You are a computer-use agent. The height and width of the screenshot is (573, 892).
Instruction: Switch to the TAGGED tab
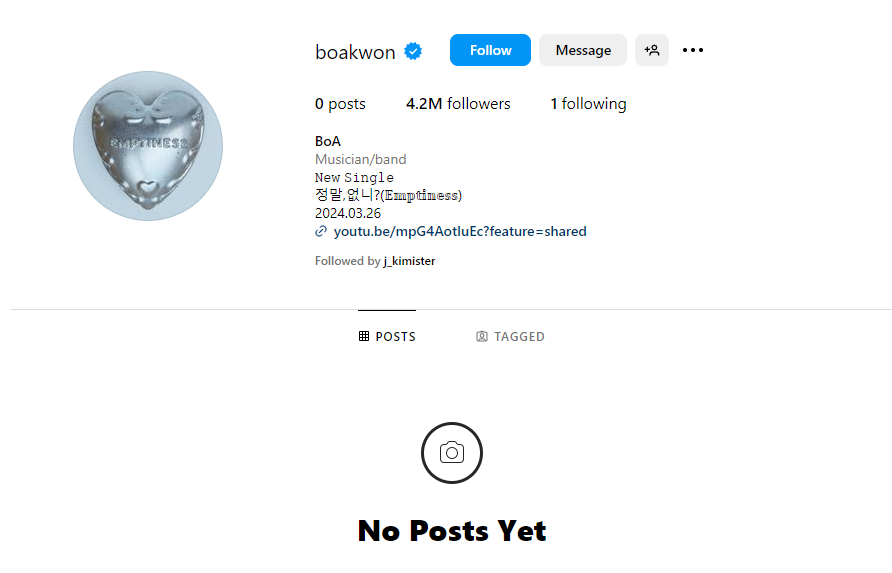[x=510, y=336]
